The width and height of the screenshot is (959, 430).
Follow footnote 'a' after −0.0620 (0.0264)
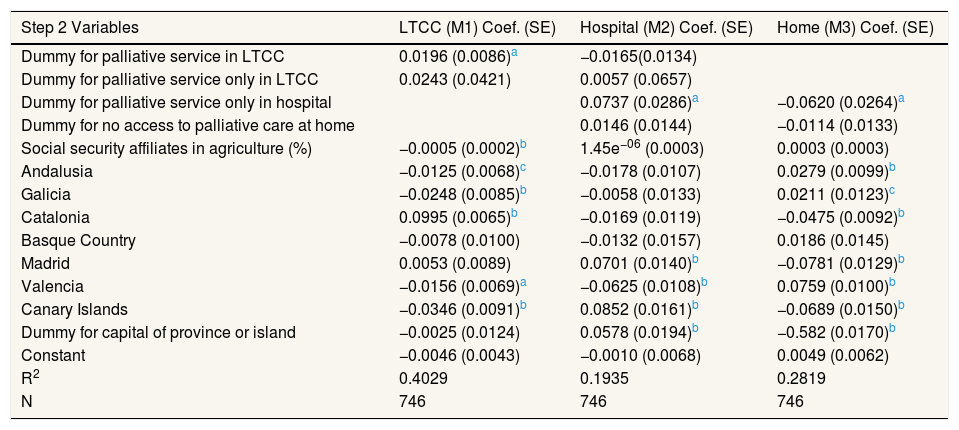tap(902, 99)
